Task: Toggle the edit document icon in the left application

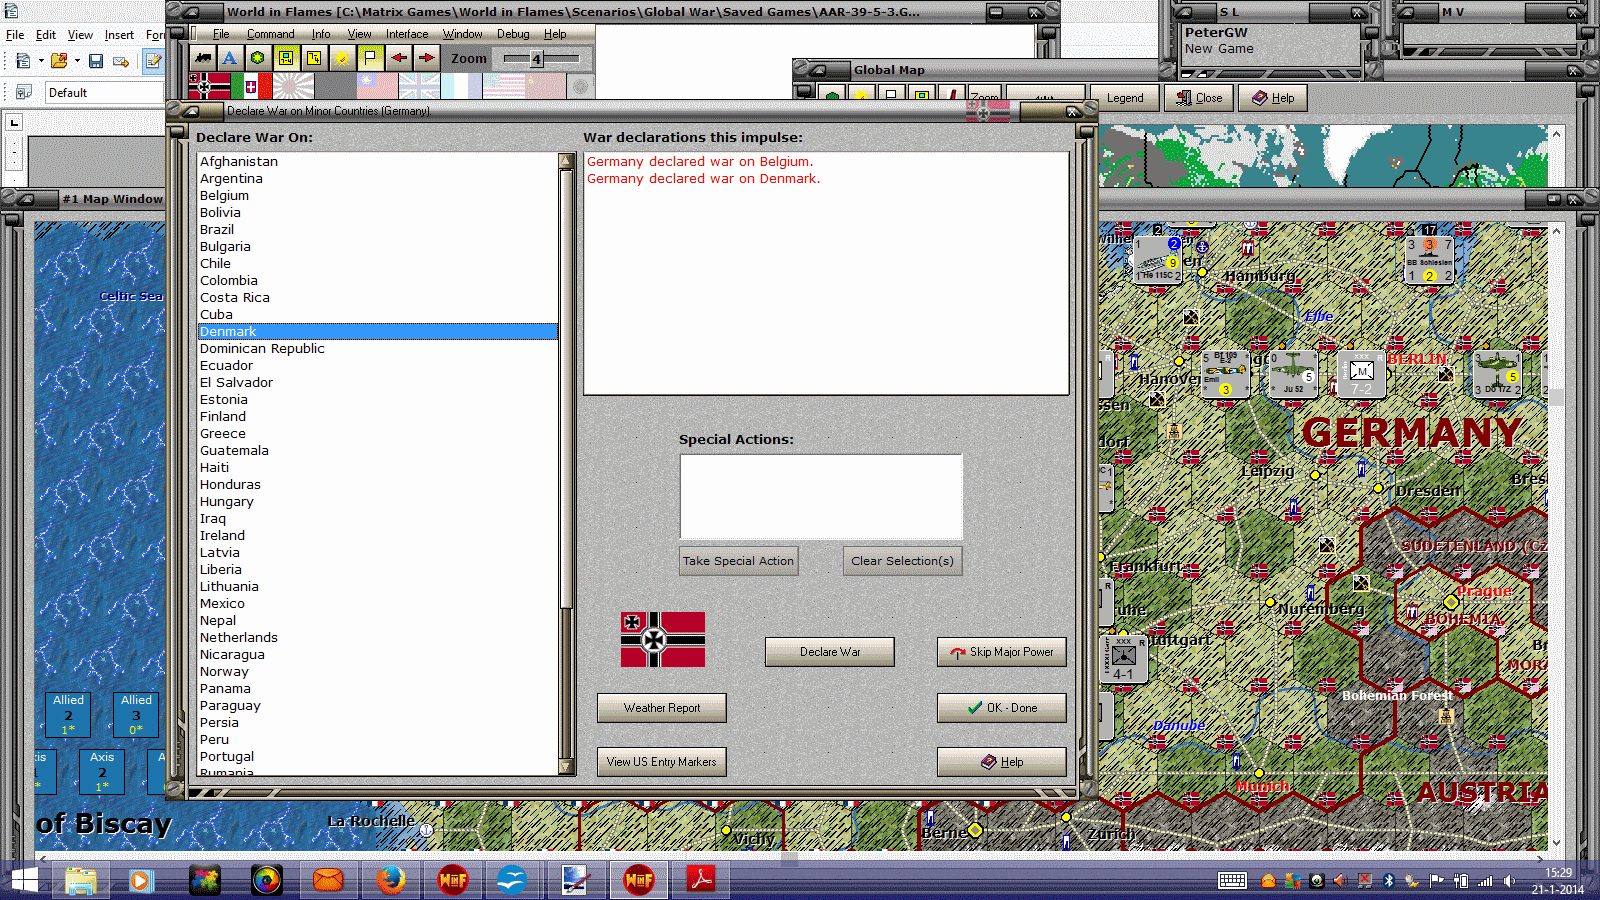Action: pyautogui.click(x=154, y=61)
